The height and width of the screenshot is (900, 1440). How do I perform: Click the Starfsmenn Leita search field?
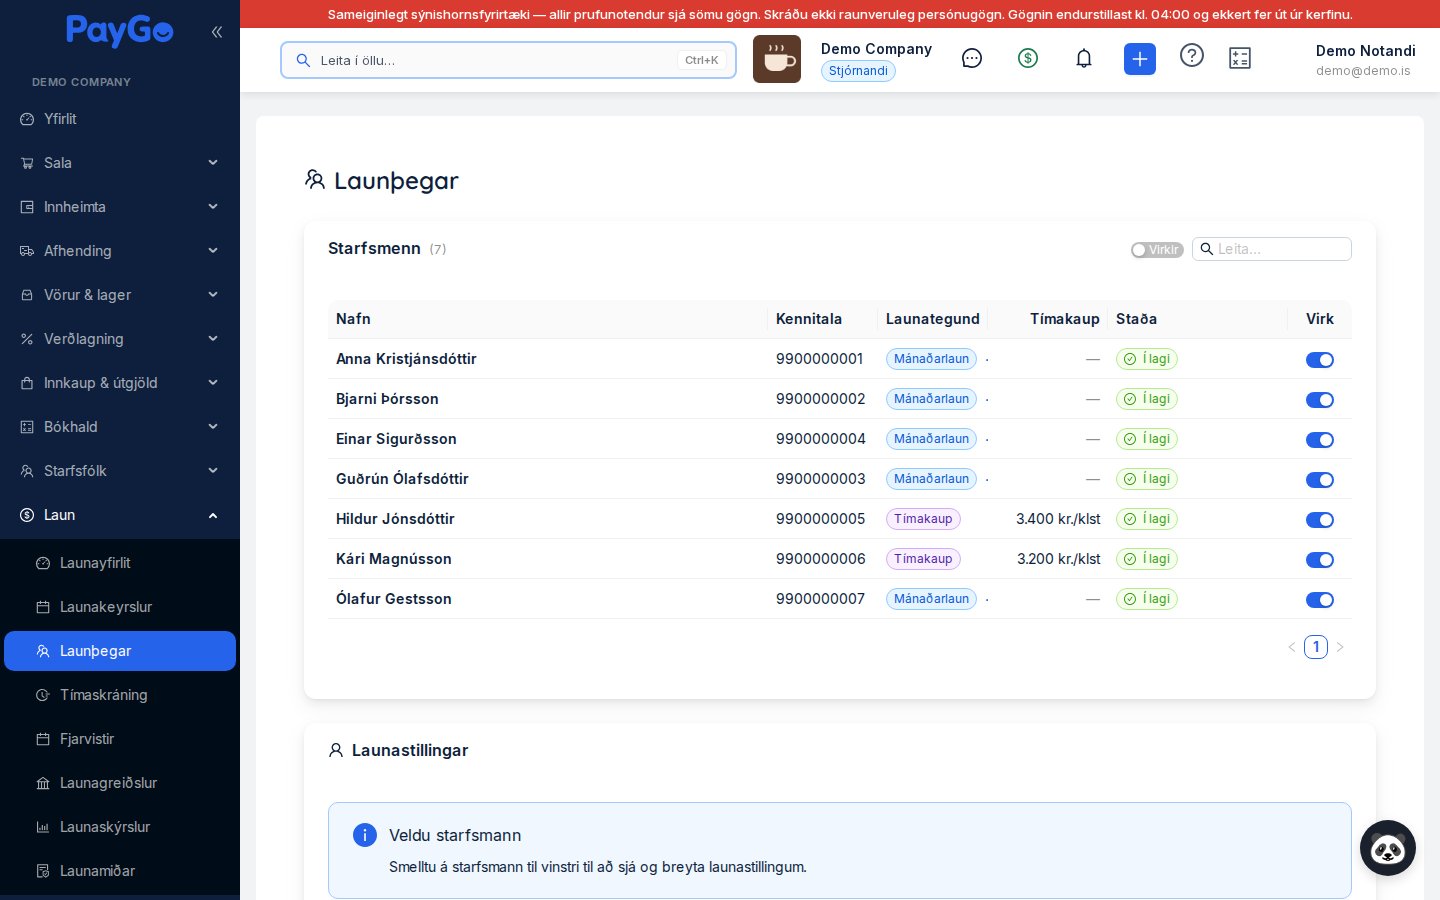[x=1272, y=249]
